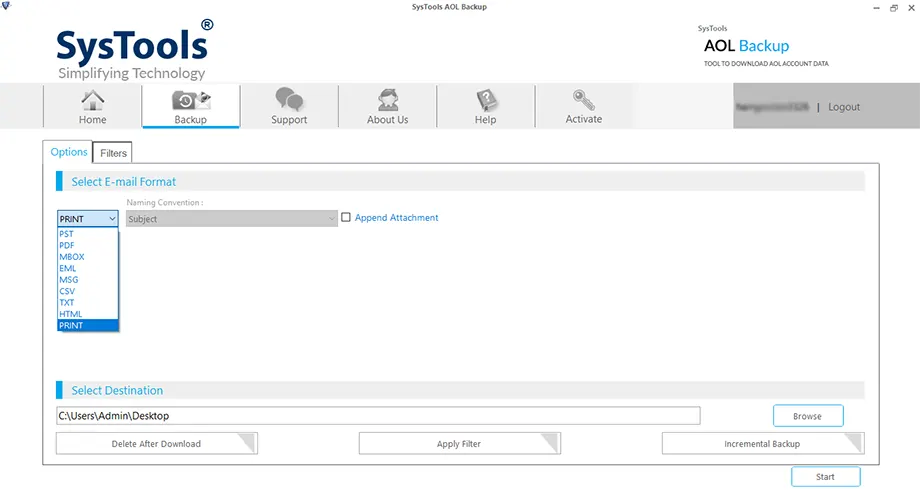
Task: Click the blurred account username
Action: tap(772, 107)
